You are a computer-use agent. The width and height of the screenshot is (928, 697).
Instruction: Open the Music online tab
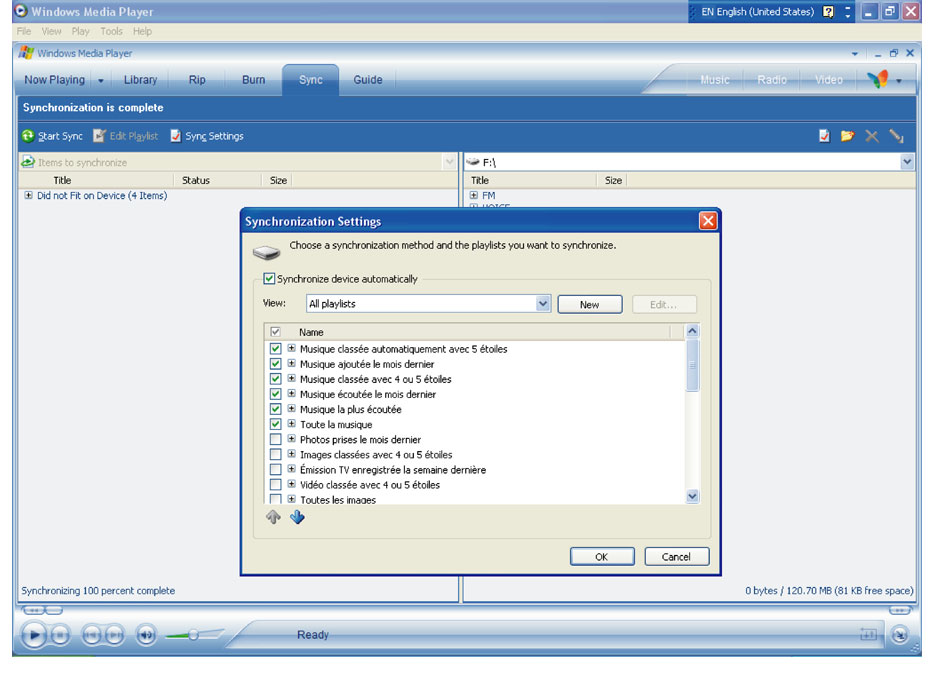[x=715, y=80]
